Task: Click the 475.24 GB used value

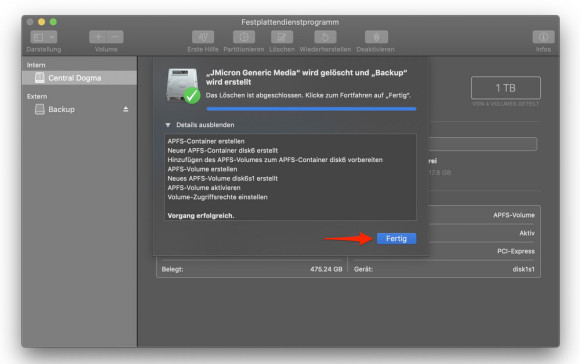Action: pos(326,269)
